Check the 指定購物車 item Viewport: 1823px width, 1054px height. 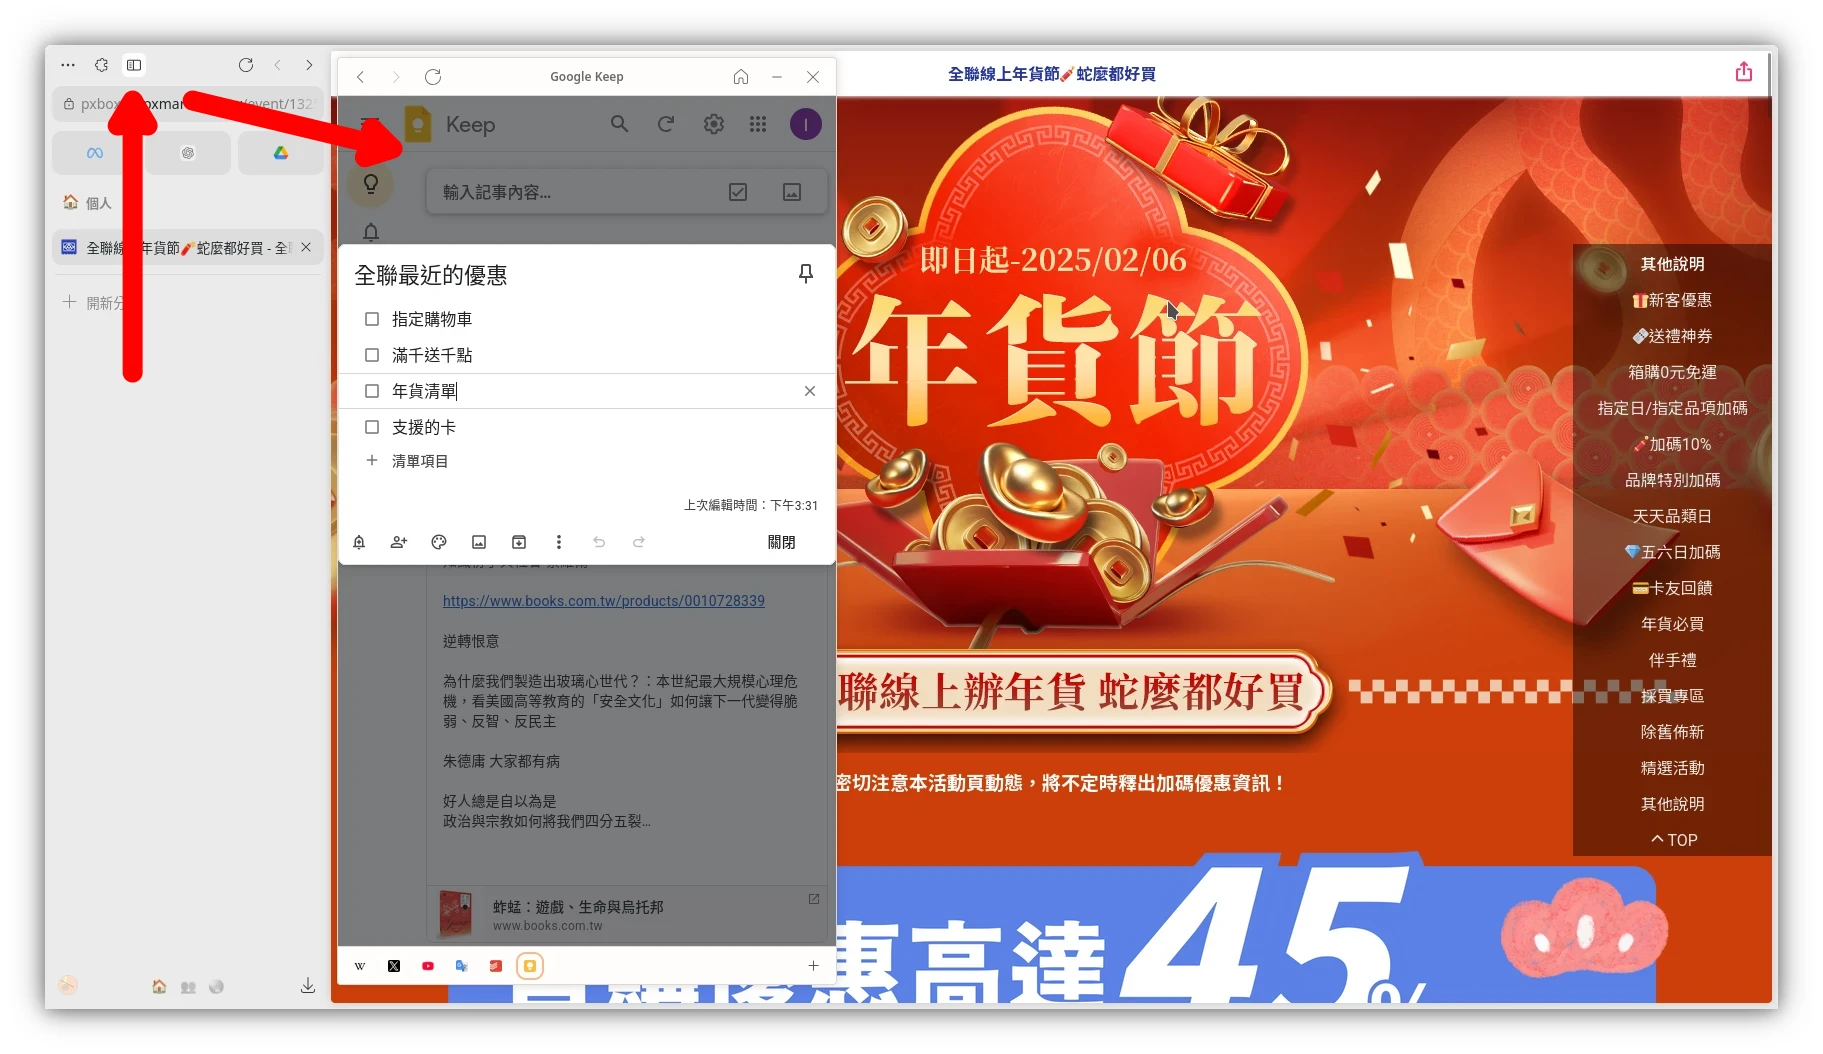point(372,319)
